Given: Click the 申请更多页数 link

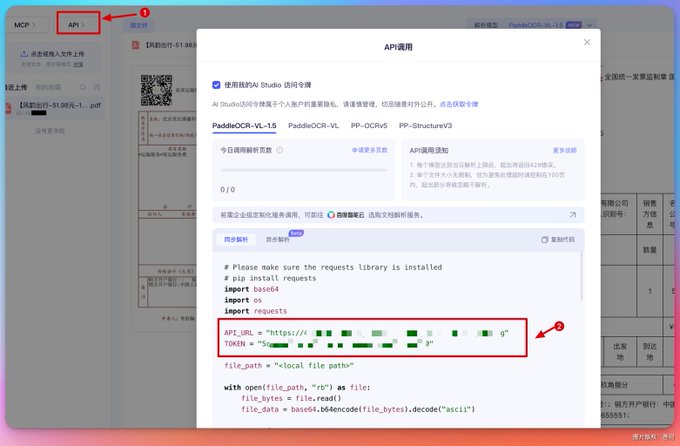Looking at the screenshot, I should (x=369, y=150).
